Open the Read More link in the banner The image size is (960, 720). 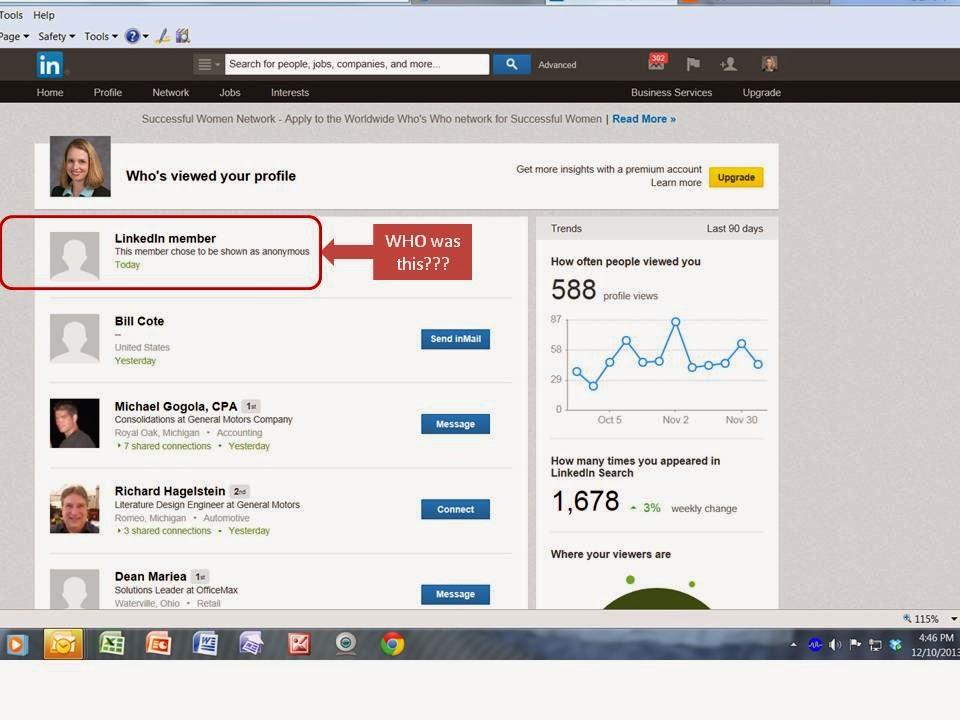coord(641,118)
